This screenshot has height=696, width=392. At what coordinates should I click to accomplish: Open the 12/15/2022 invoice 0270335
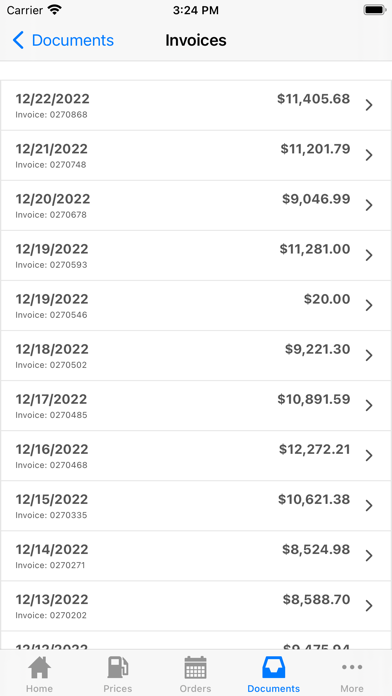coord(196,506)
